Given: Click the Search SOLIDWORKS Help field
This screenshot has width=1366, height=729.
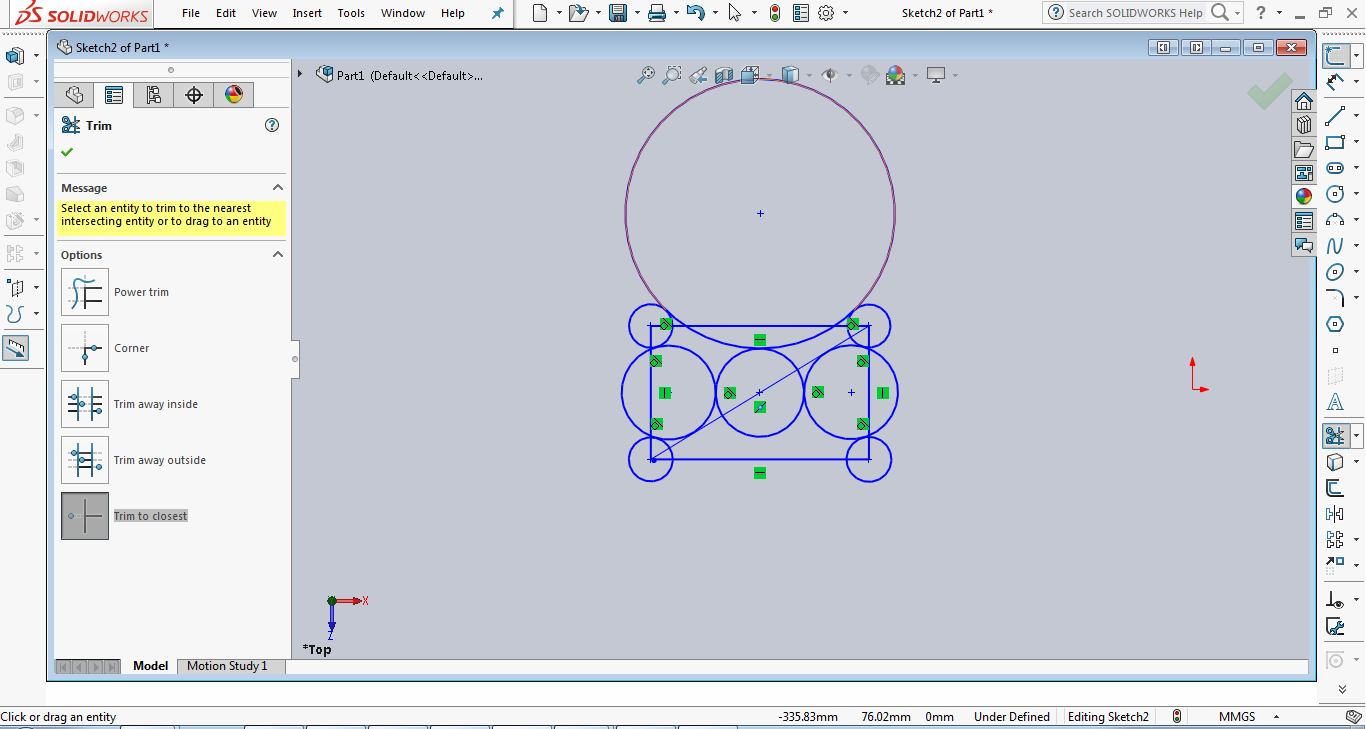Looking at the screenshot, I should point(1136,13).
